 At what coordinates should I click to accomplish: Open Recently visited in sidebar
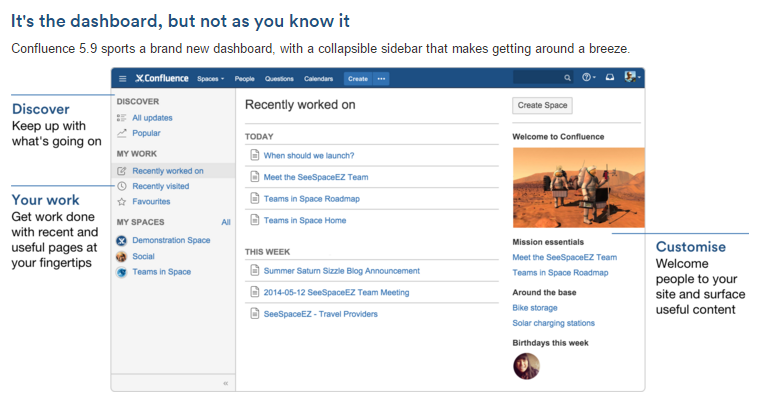161,186
